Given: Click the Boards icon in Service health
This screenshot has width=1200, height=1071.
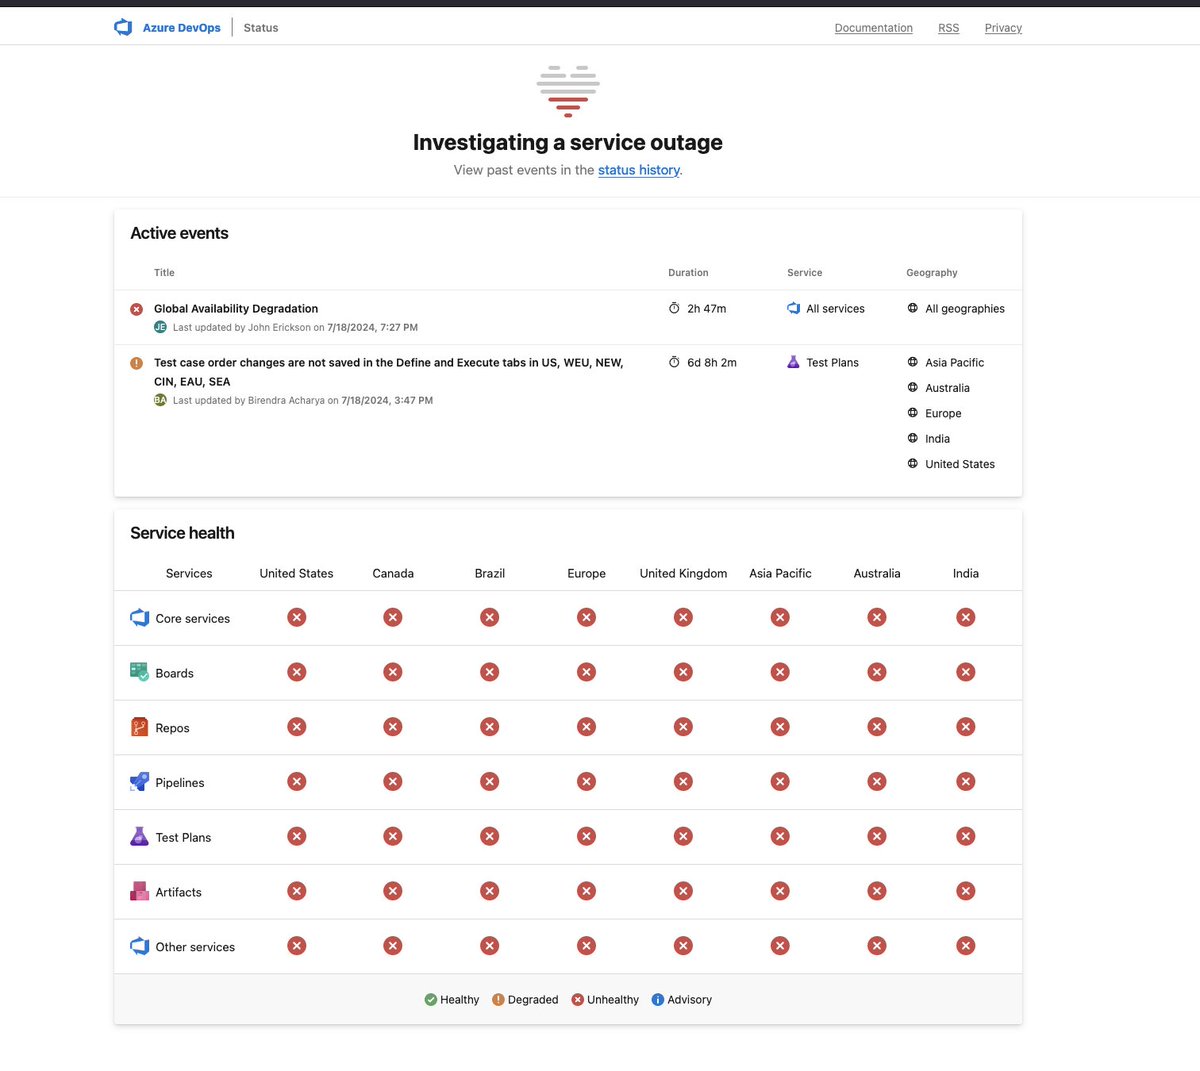Looking at the screenshot, I should click(x=140, y=672).
